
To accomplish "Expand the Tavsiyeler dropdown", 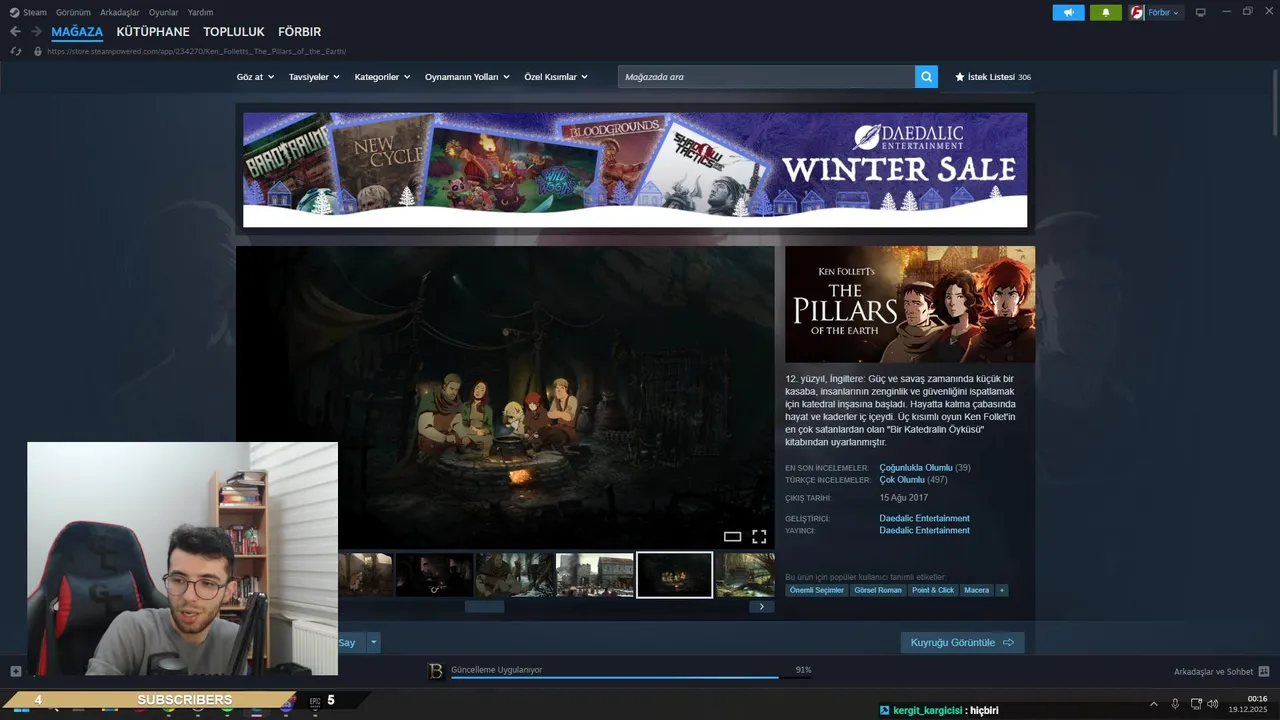I will 314,77.
